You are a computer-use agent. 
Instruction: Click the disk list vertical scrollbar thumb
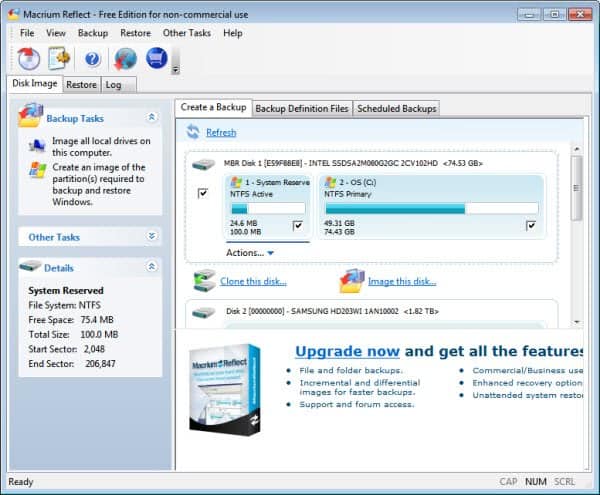(577, 188)
